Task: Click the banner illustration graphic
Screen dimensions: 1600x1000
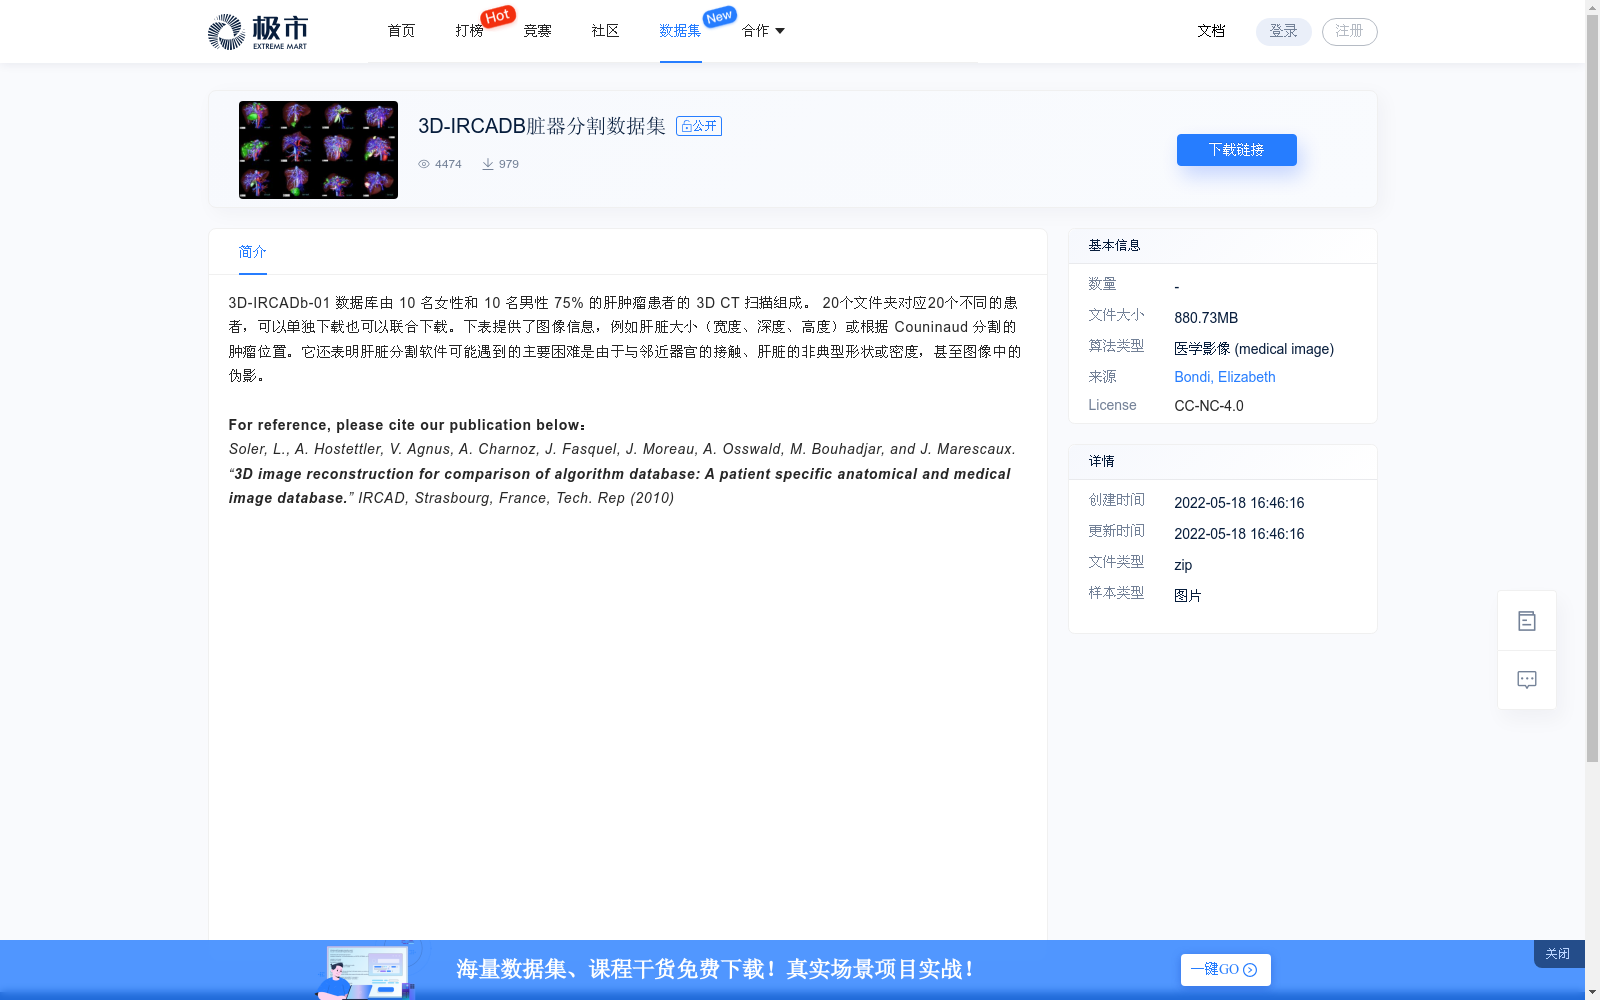Action: [x=368, y=970]
